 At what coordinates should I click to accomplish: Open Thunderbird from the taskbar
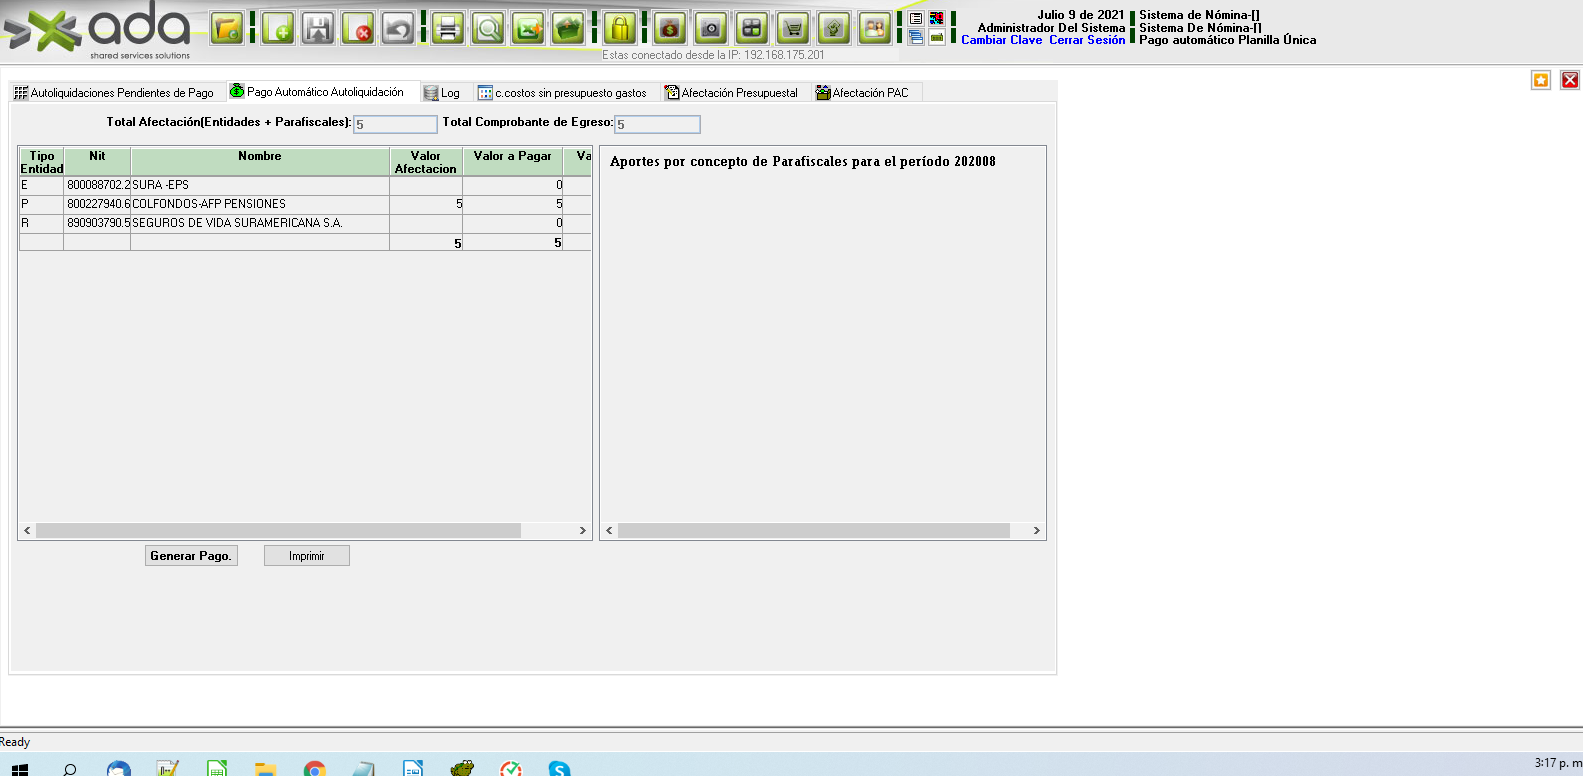click(x=119, y=769)
